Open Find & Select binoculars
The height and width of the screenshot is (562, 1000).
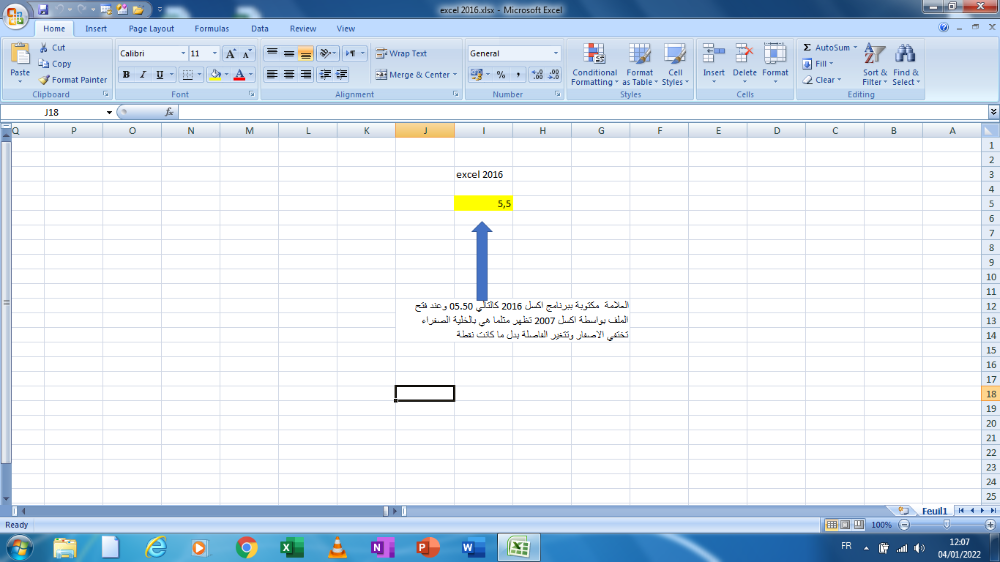tap(906, 64)
